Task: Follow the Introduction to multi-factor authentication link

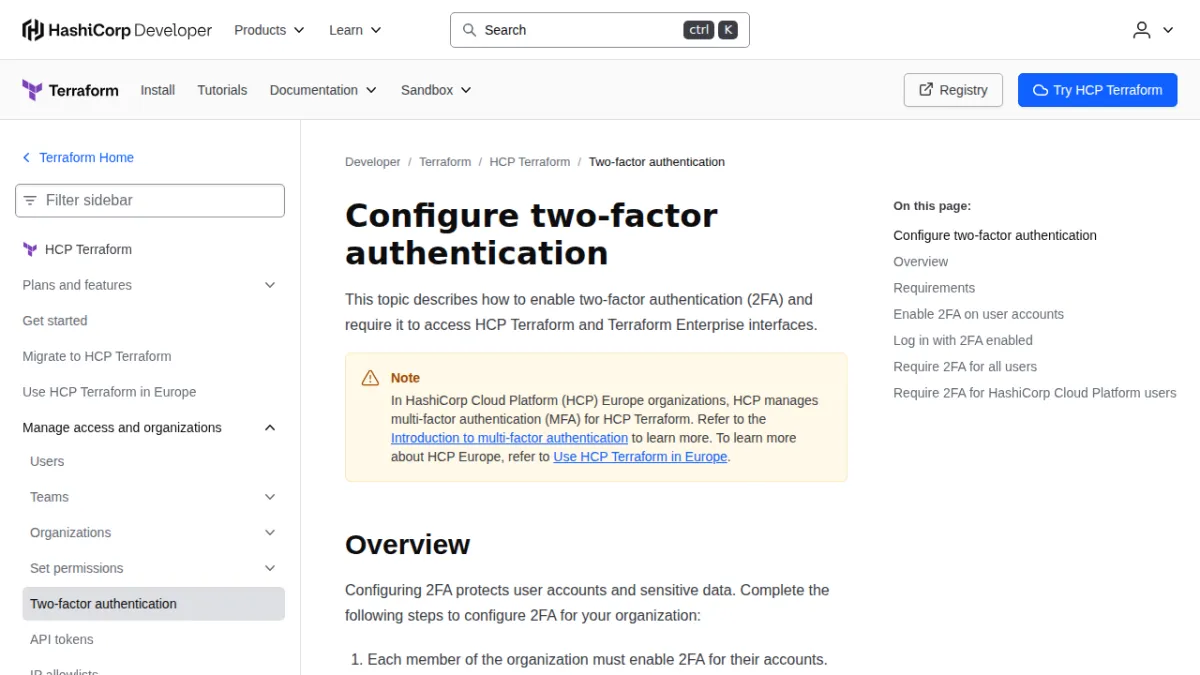Action: [x=509, y=438]
